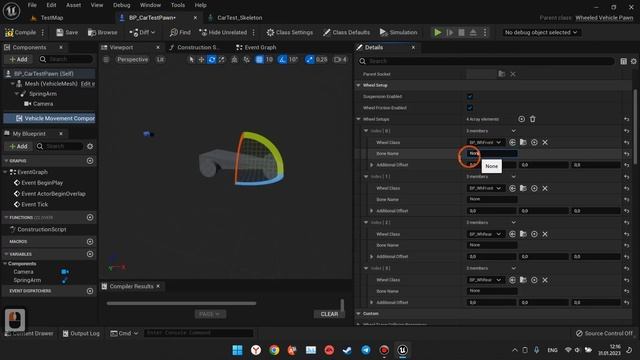The image size is (640, 360).
Task: Add new item in My Blueprint panel
Action: 18,146
